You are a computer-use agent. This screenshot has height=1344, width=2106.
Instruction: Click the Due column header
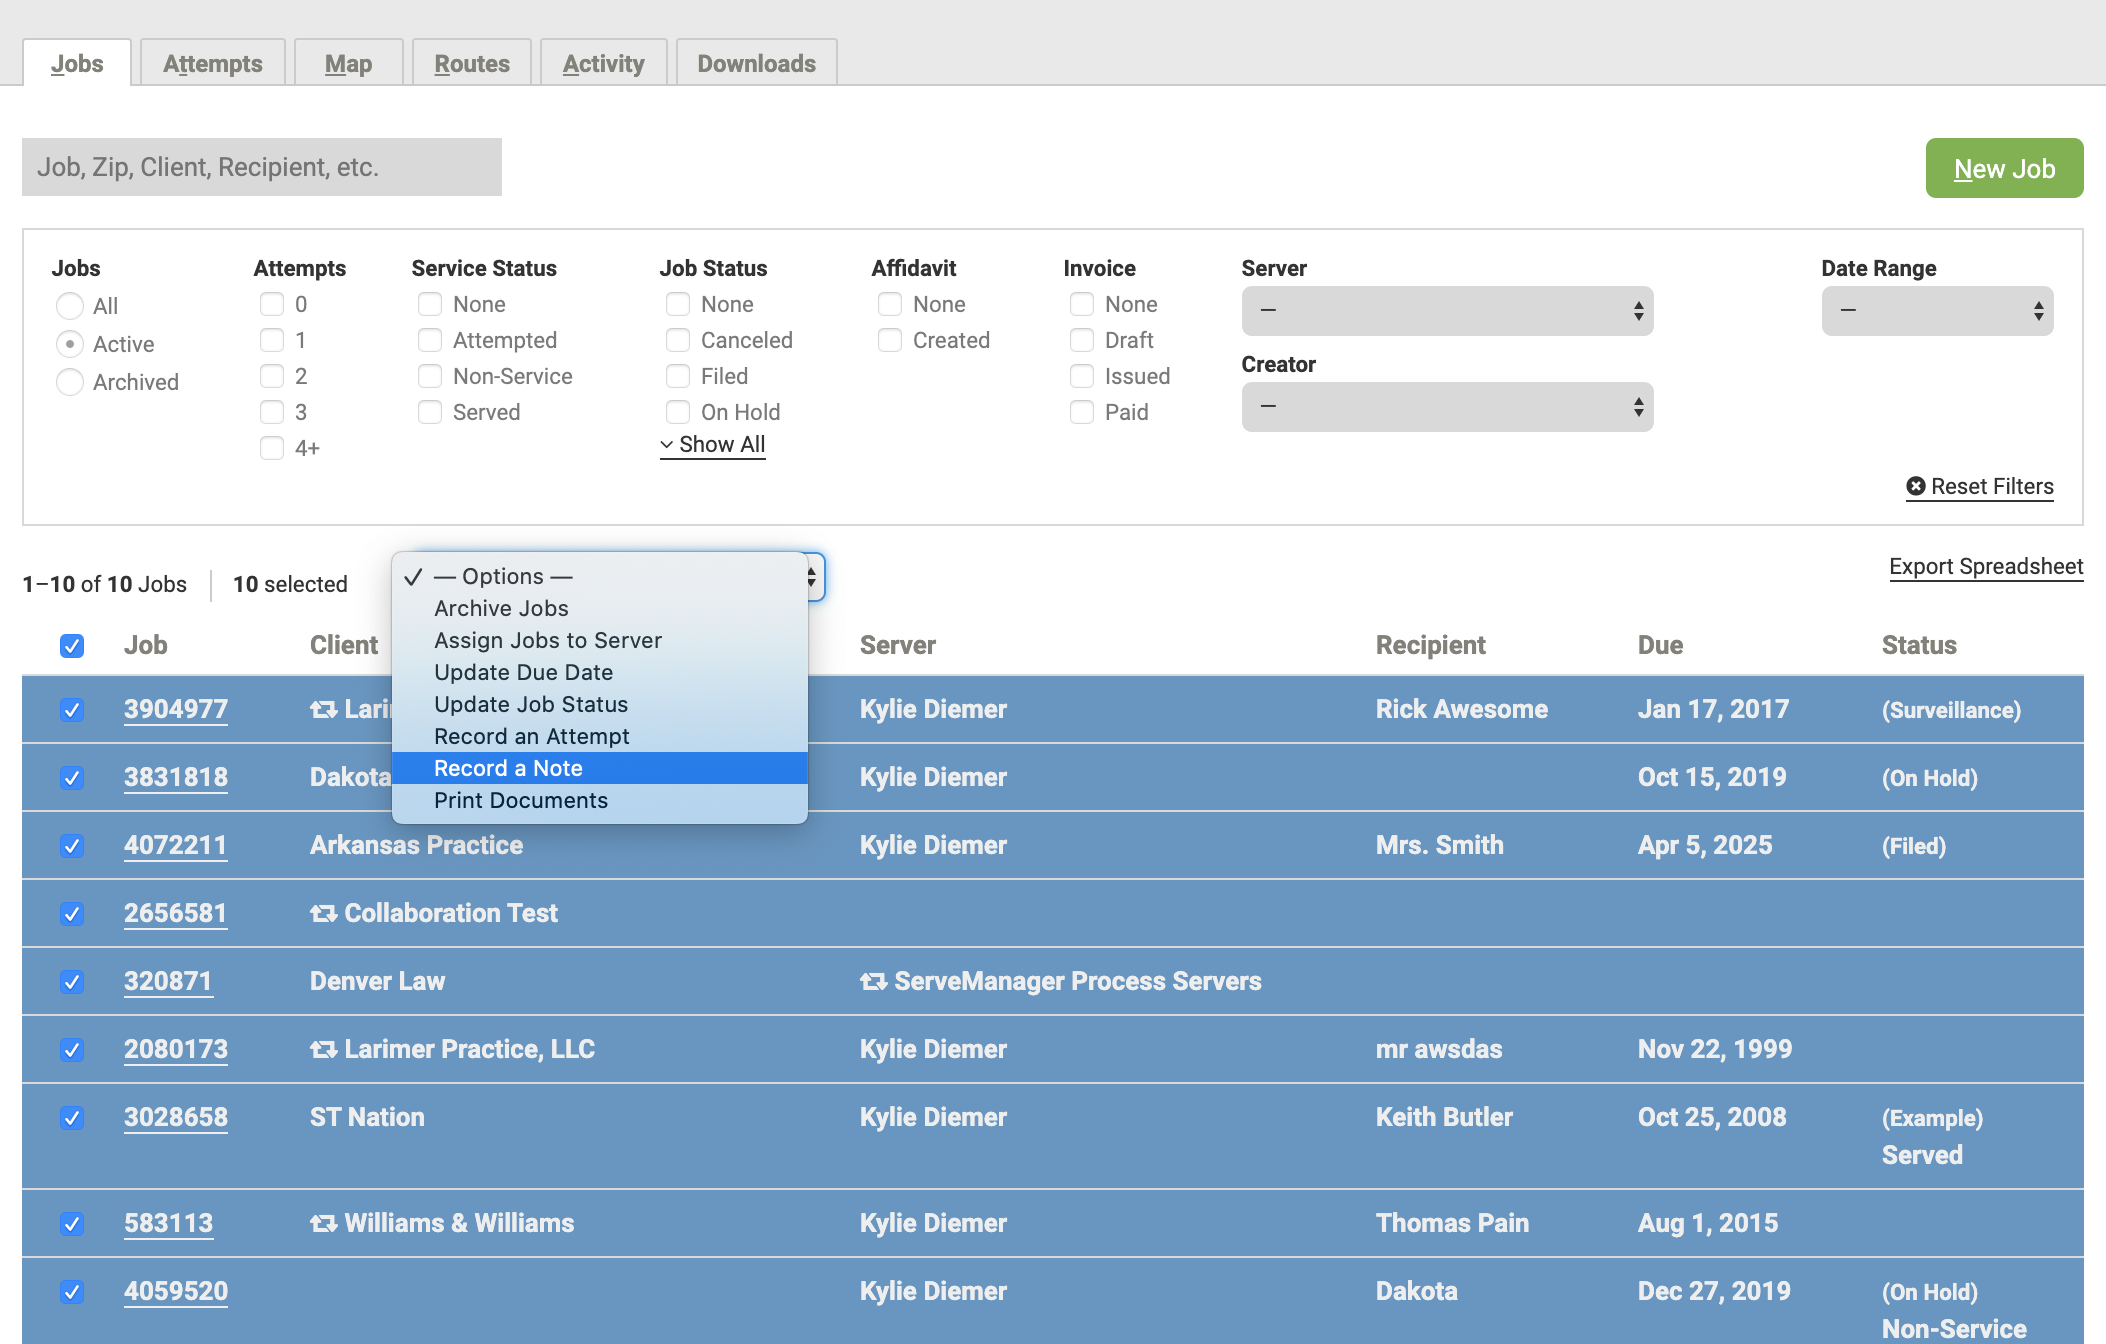1660,645
